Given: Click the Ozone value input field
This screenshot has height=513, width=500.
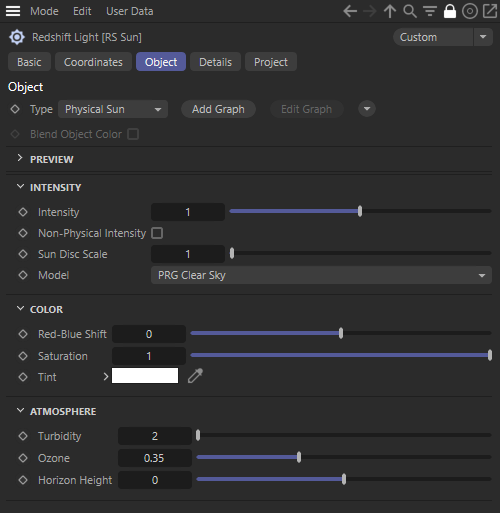Looking at the screenshot, I should pos(155,458).
